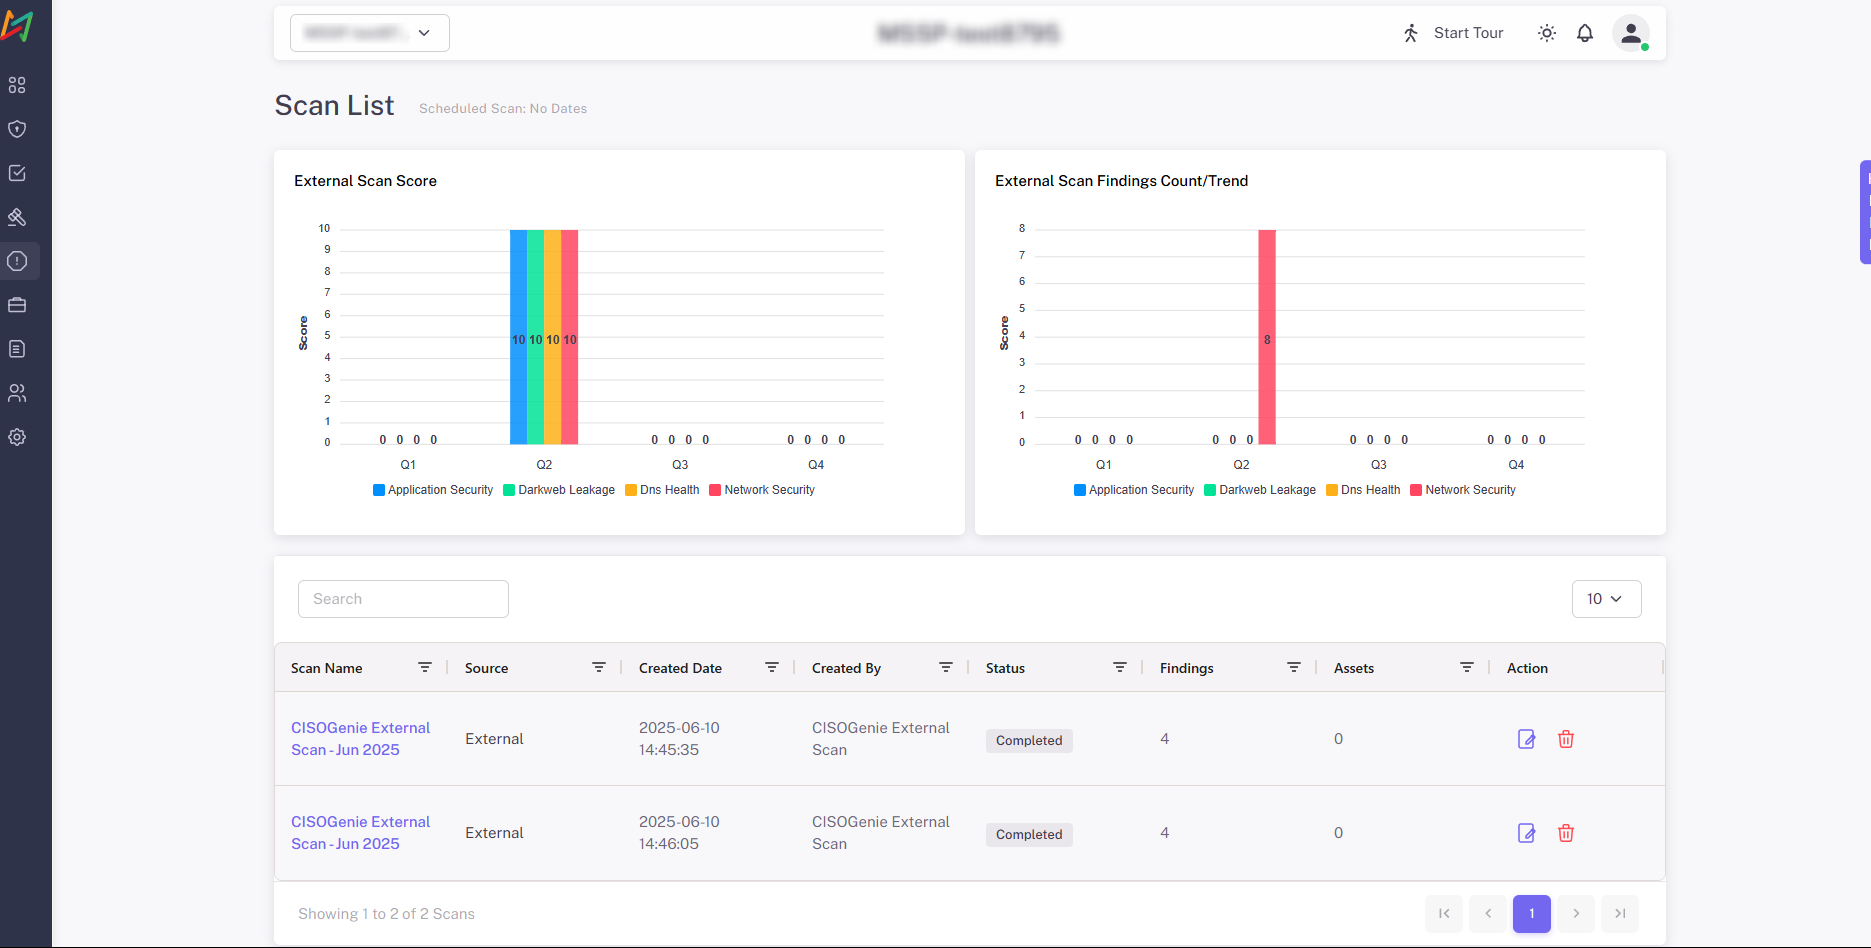Screen dimensions: 1871x948
Task: Edit the first scan row
Action: click(x=1526, y=739)
